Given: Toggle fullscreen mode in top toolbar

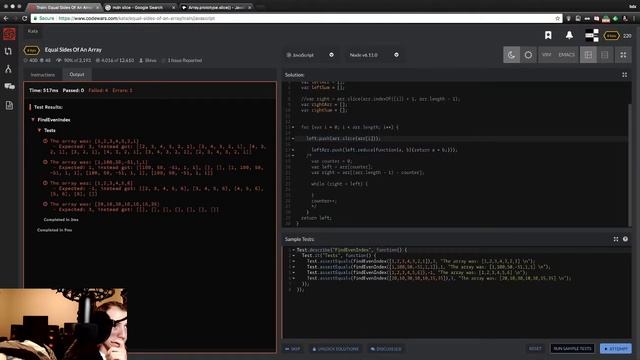Looking at the screenshot, I should click(x=623, y=55).
